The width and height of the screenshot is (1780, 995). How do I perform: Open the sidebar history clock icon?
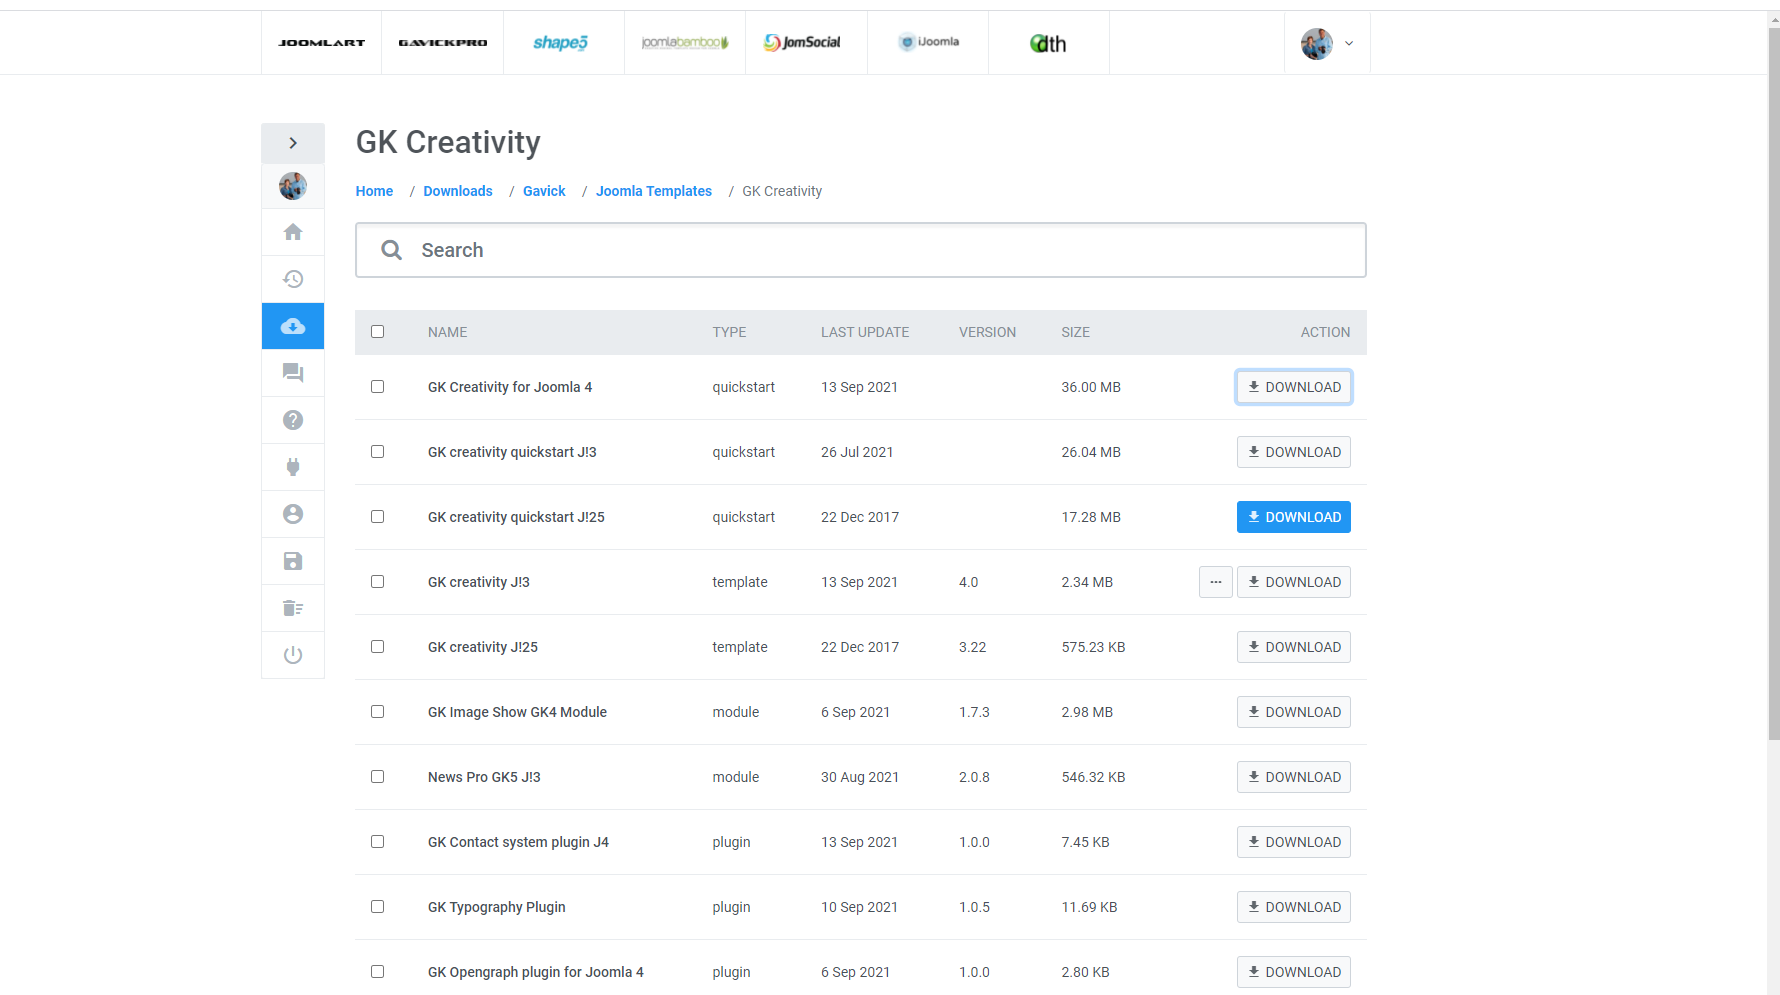click(x=293, y=279)
